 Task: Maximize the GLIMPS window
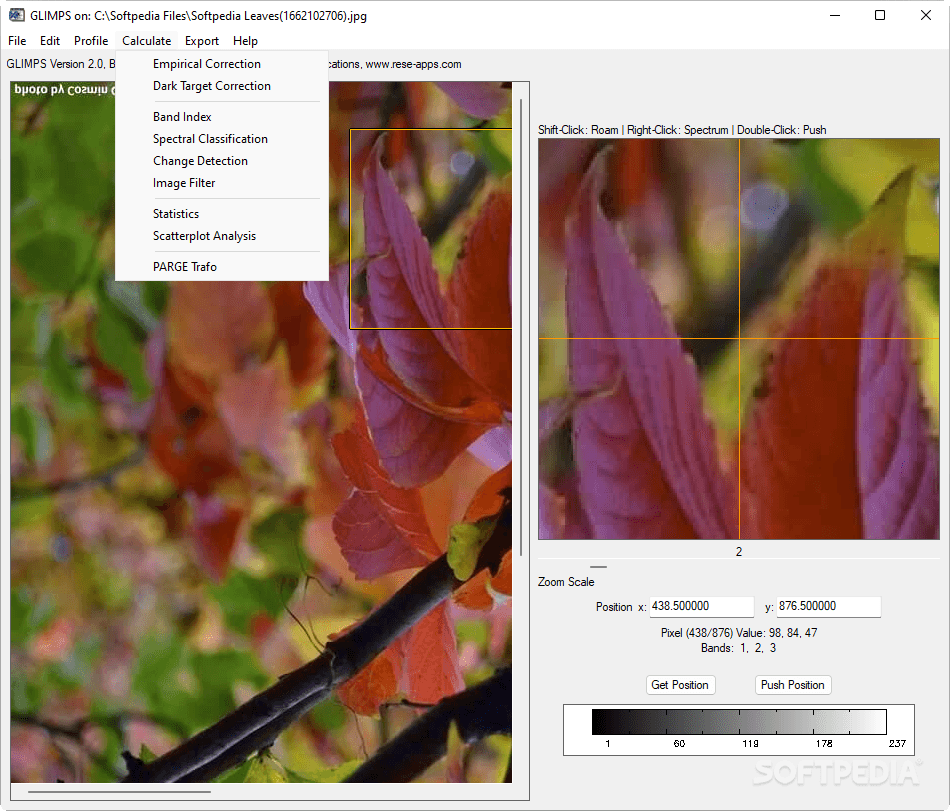[880, 15]
